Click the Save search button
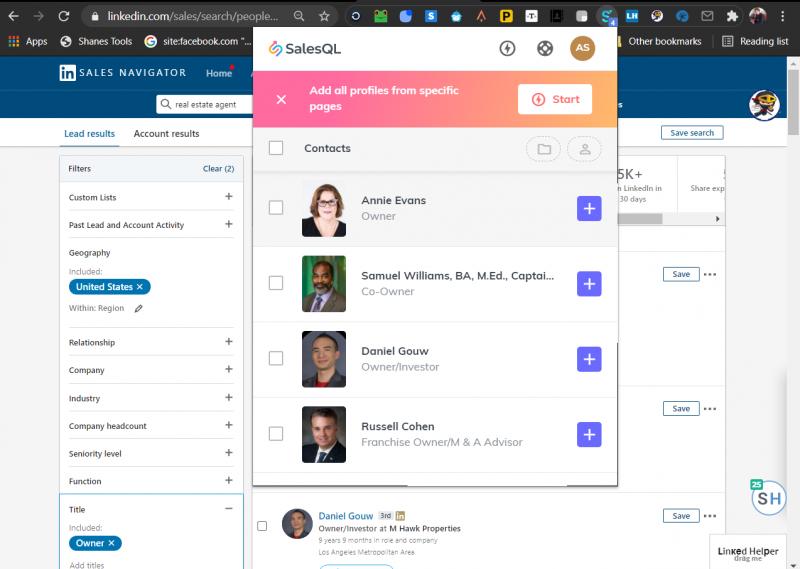Screen dimensions: 800x569 [691, 133]
